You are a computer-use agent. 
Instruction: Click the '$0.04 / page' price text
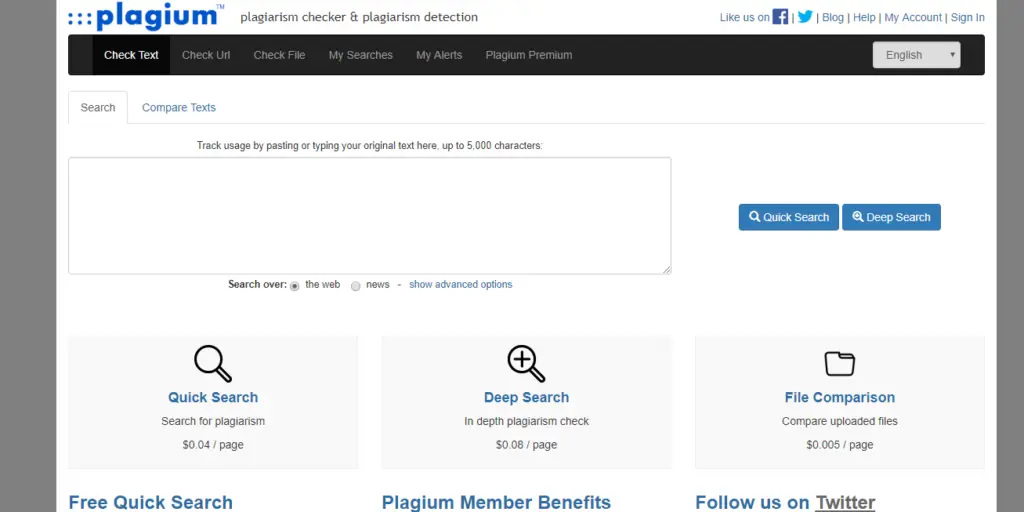(x=213, y=445)
